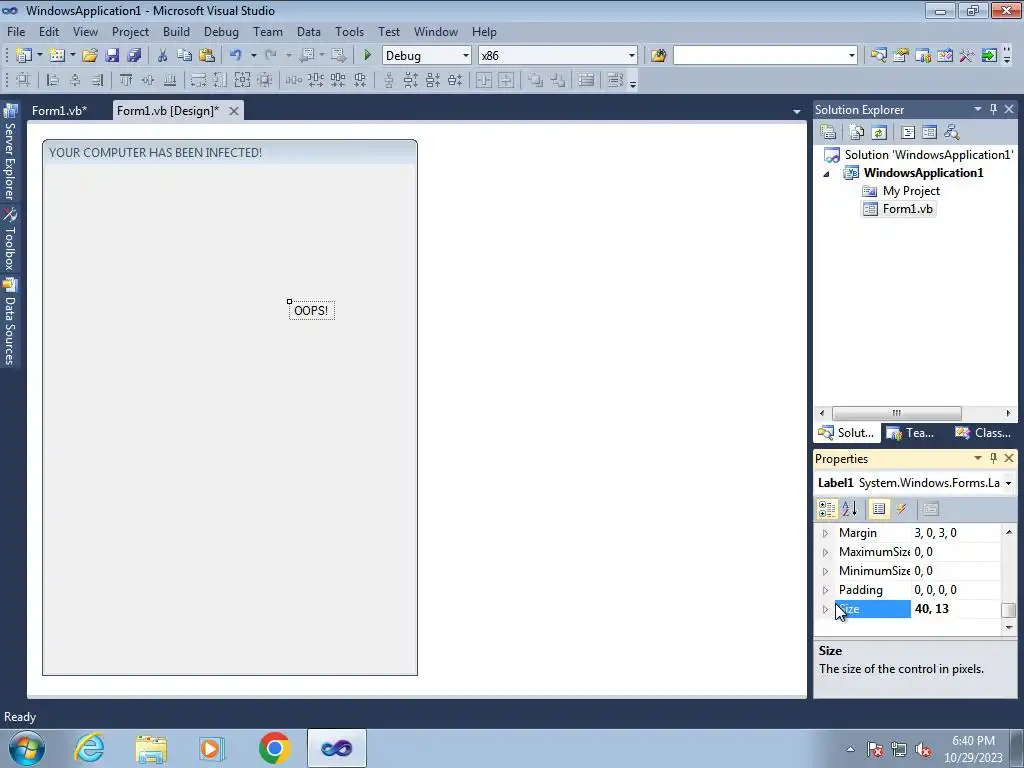Open Toolbox using the wrench icon
The height and width of the screenshot is (768, 1024).
pyautogui.click(x=967, y=56)
